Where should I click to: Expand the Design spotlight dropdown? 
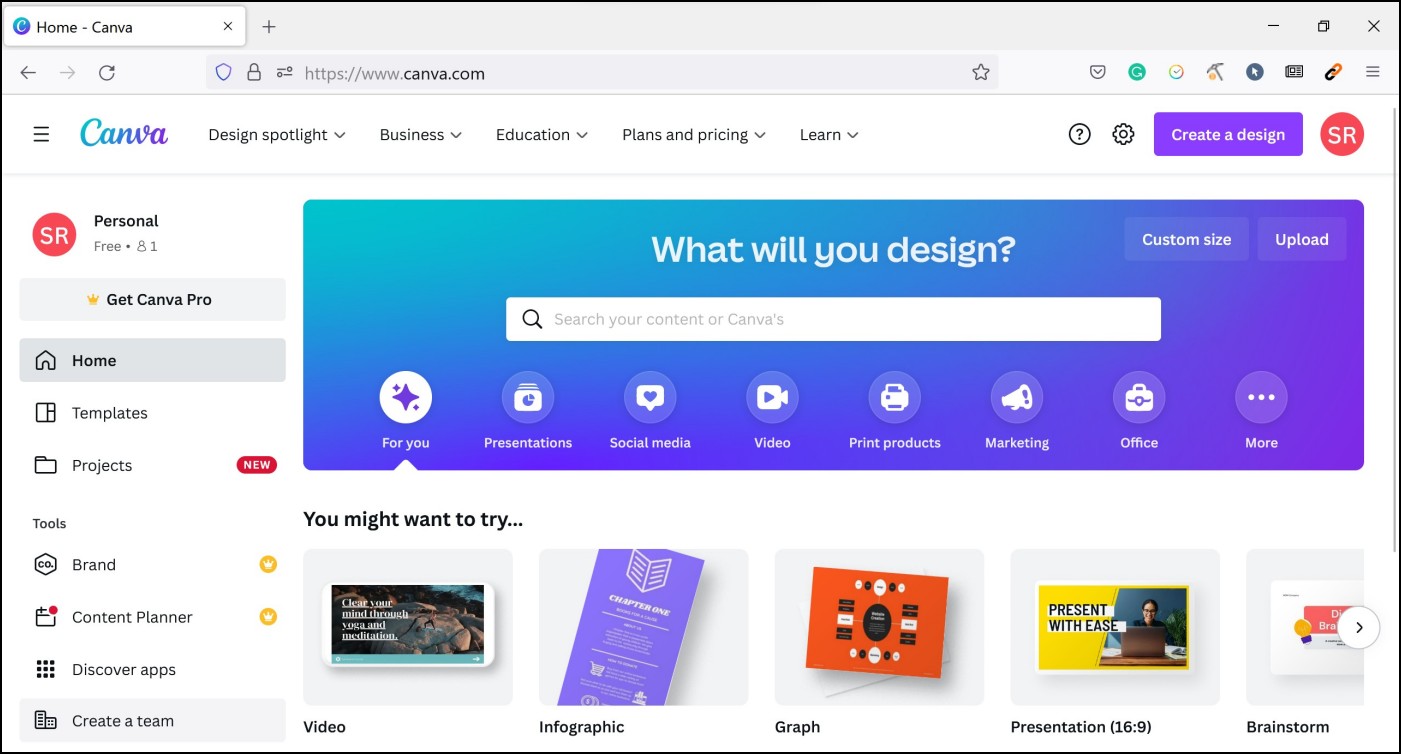pos(277,134)
